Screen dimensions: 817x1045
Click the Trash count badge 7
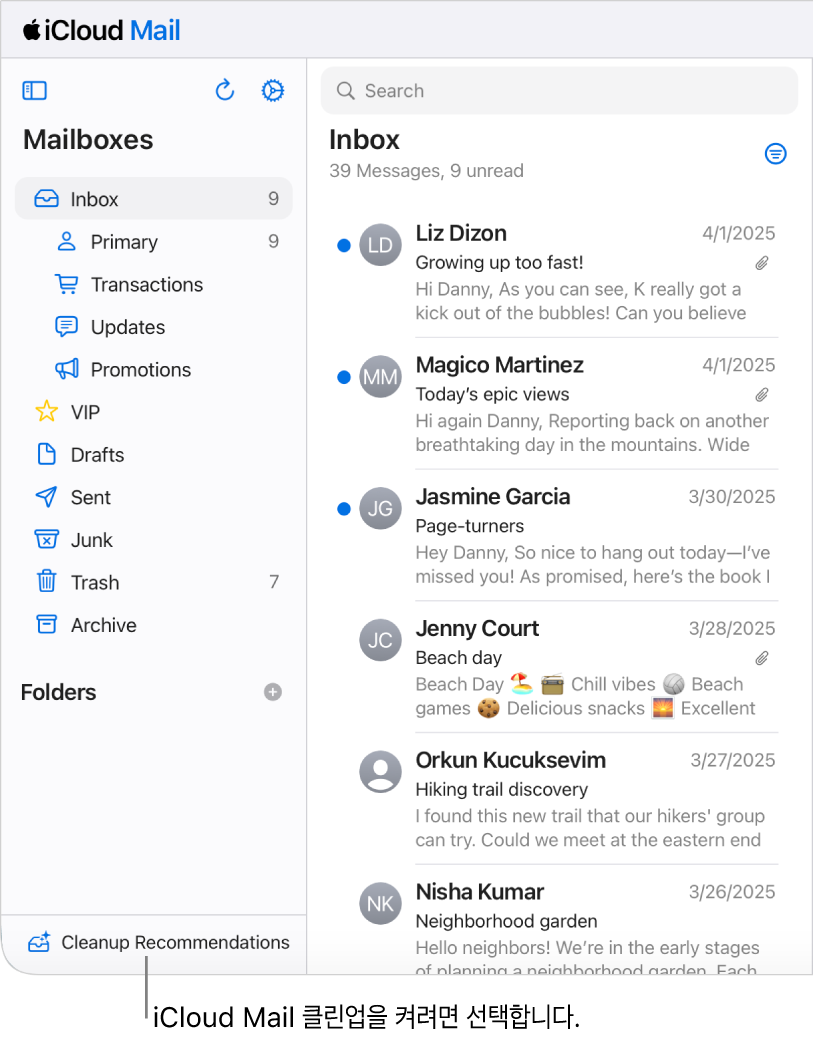(x=274, y=582)
